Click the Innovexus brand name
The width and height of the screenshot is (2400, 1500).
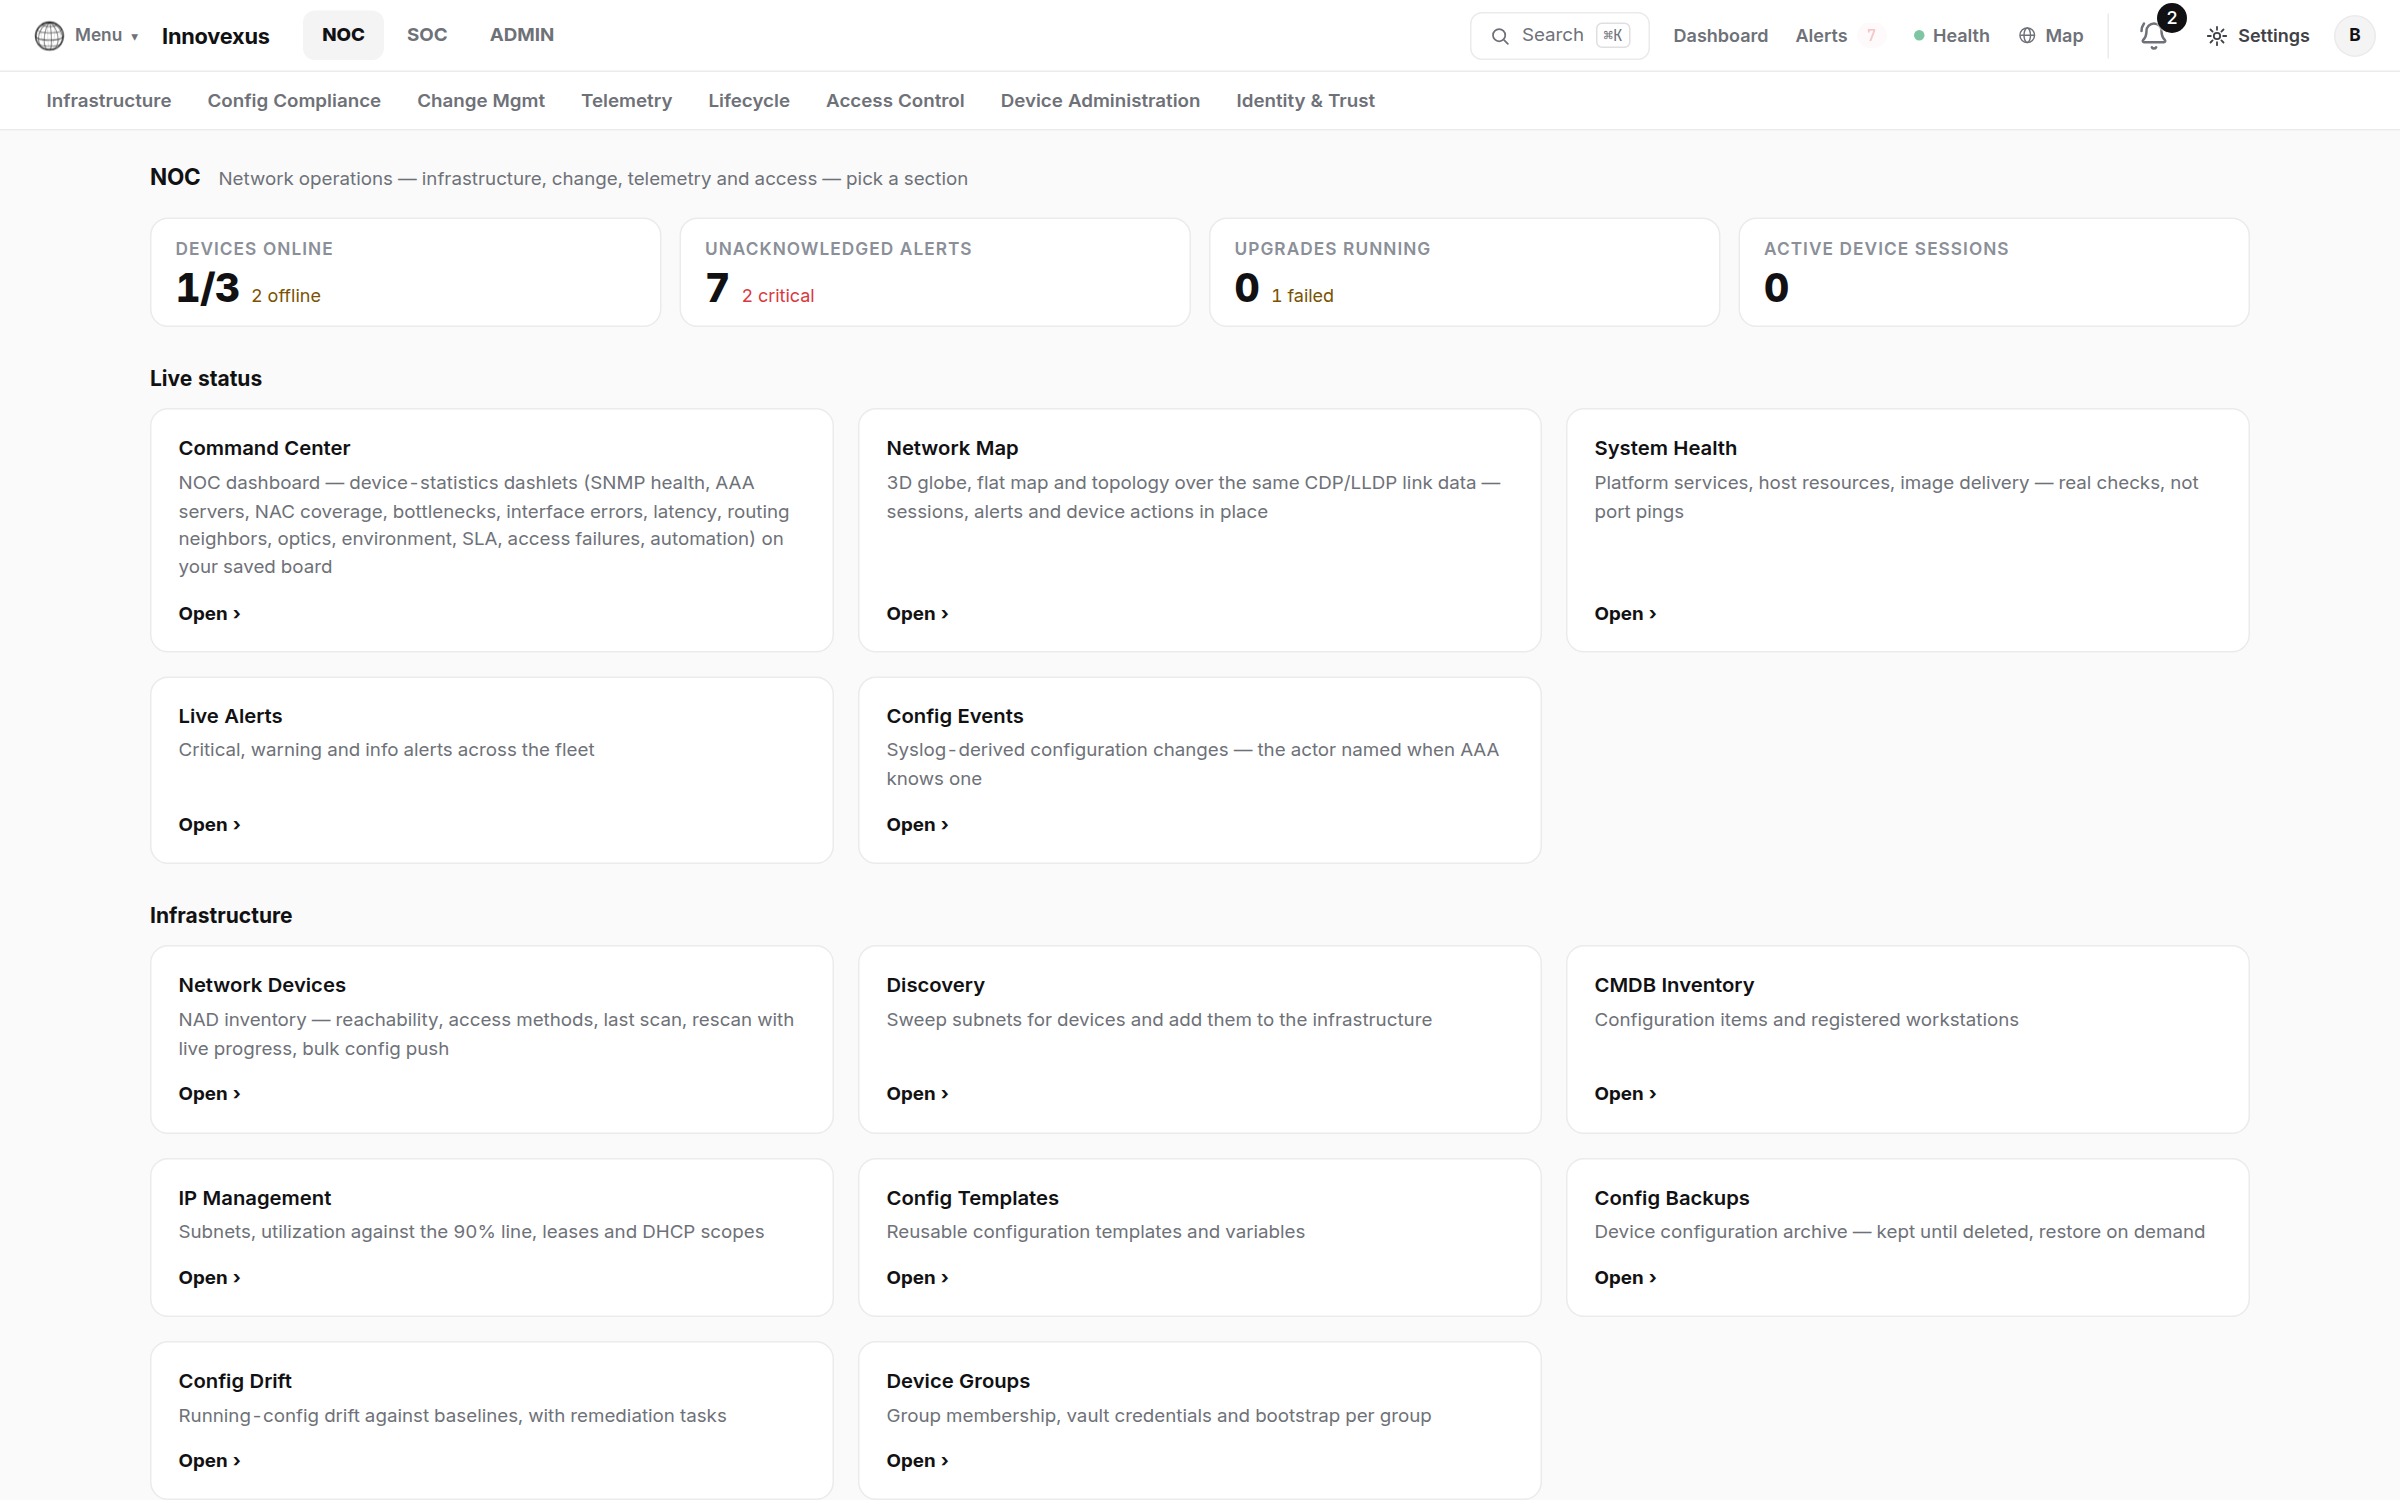[216, 37]
